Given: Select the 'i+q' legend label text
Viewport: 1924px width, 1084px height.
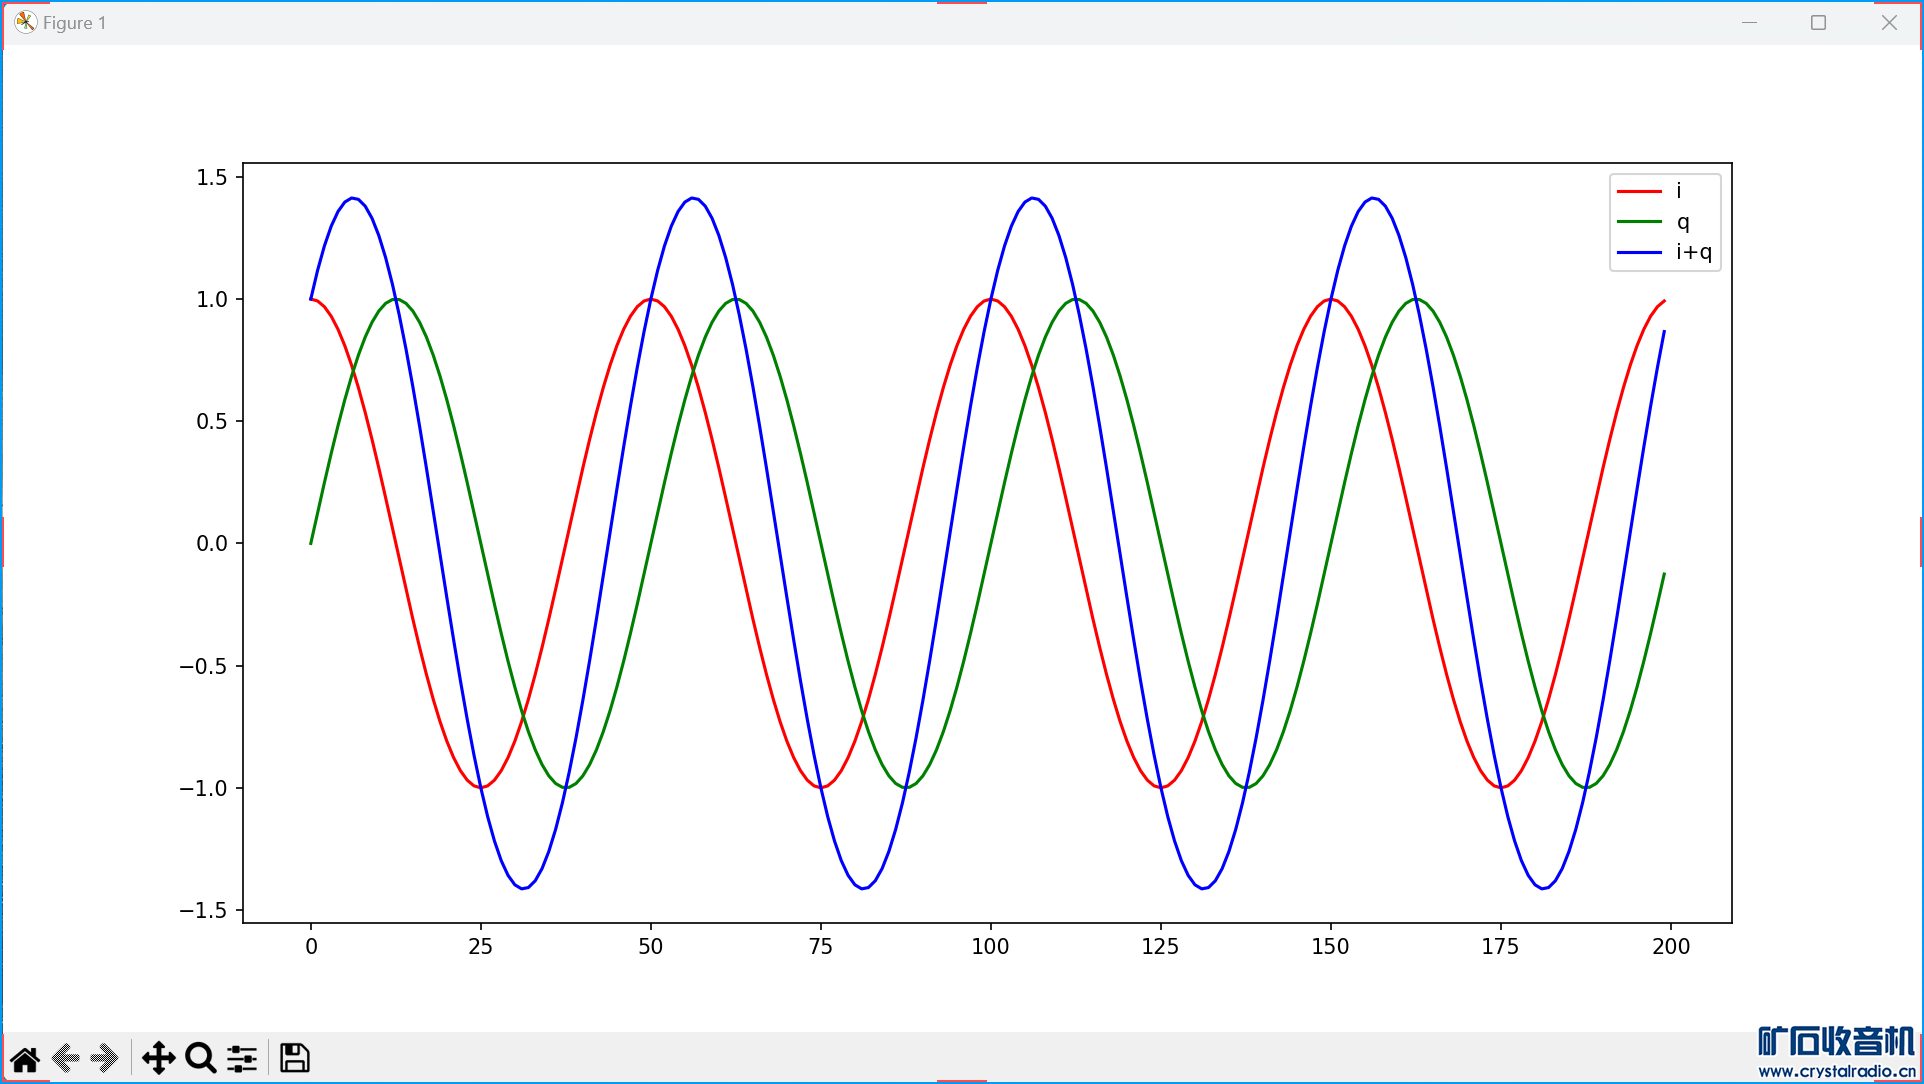Looking at the screenshot, I should click(x=1694, y=252).
